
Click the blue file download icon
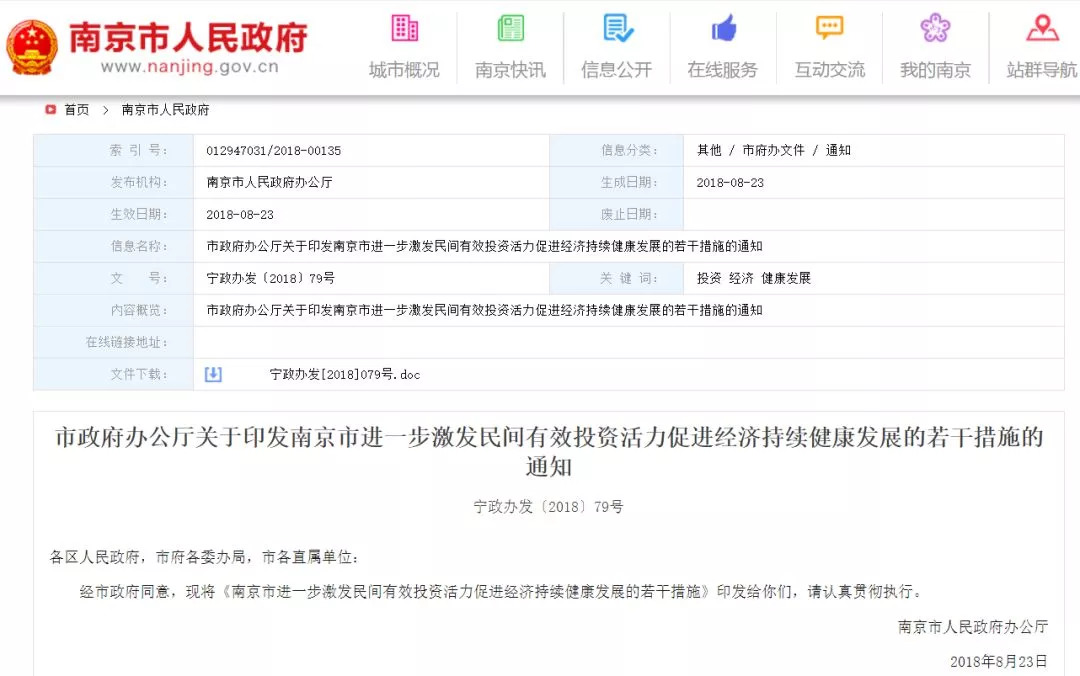pos(213,374)
